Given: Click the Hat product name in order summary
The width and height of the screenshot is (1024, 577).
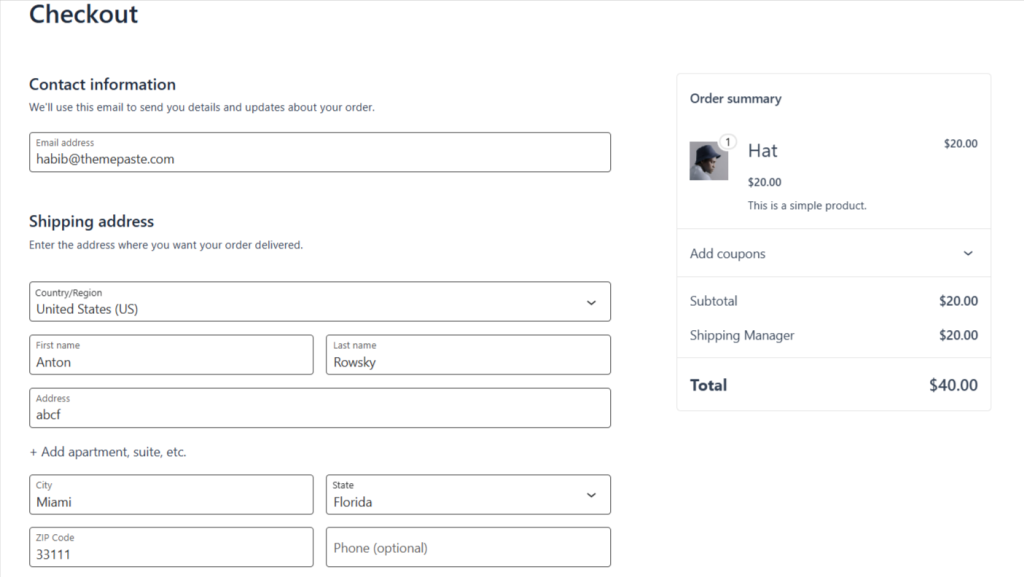Looking at the screenshot, I should 762,151.
